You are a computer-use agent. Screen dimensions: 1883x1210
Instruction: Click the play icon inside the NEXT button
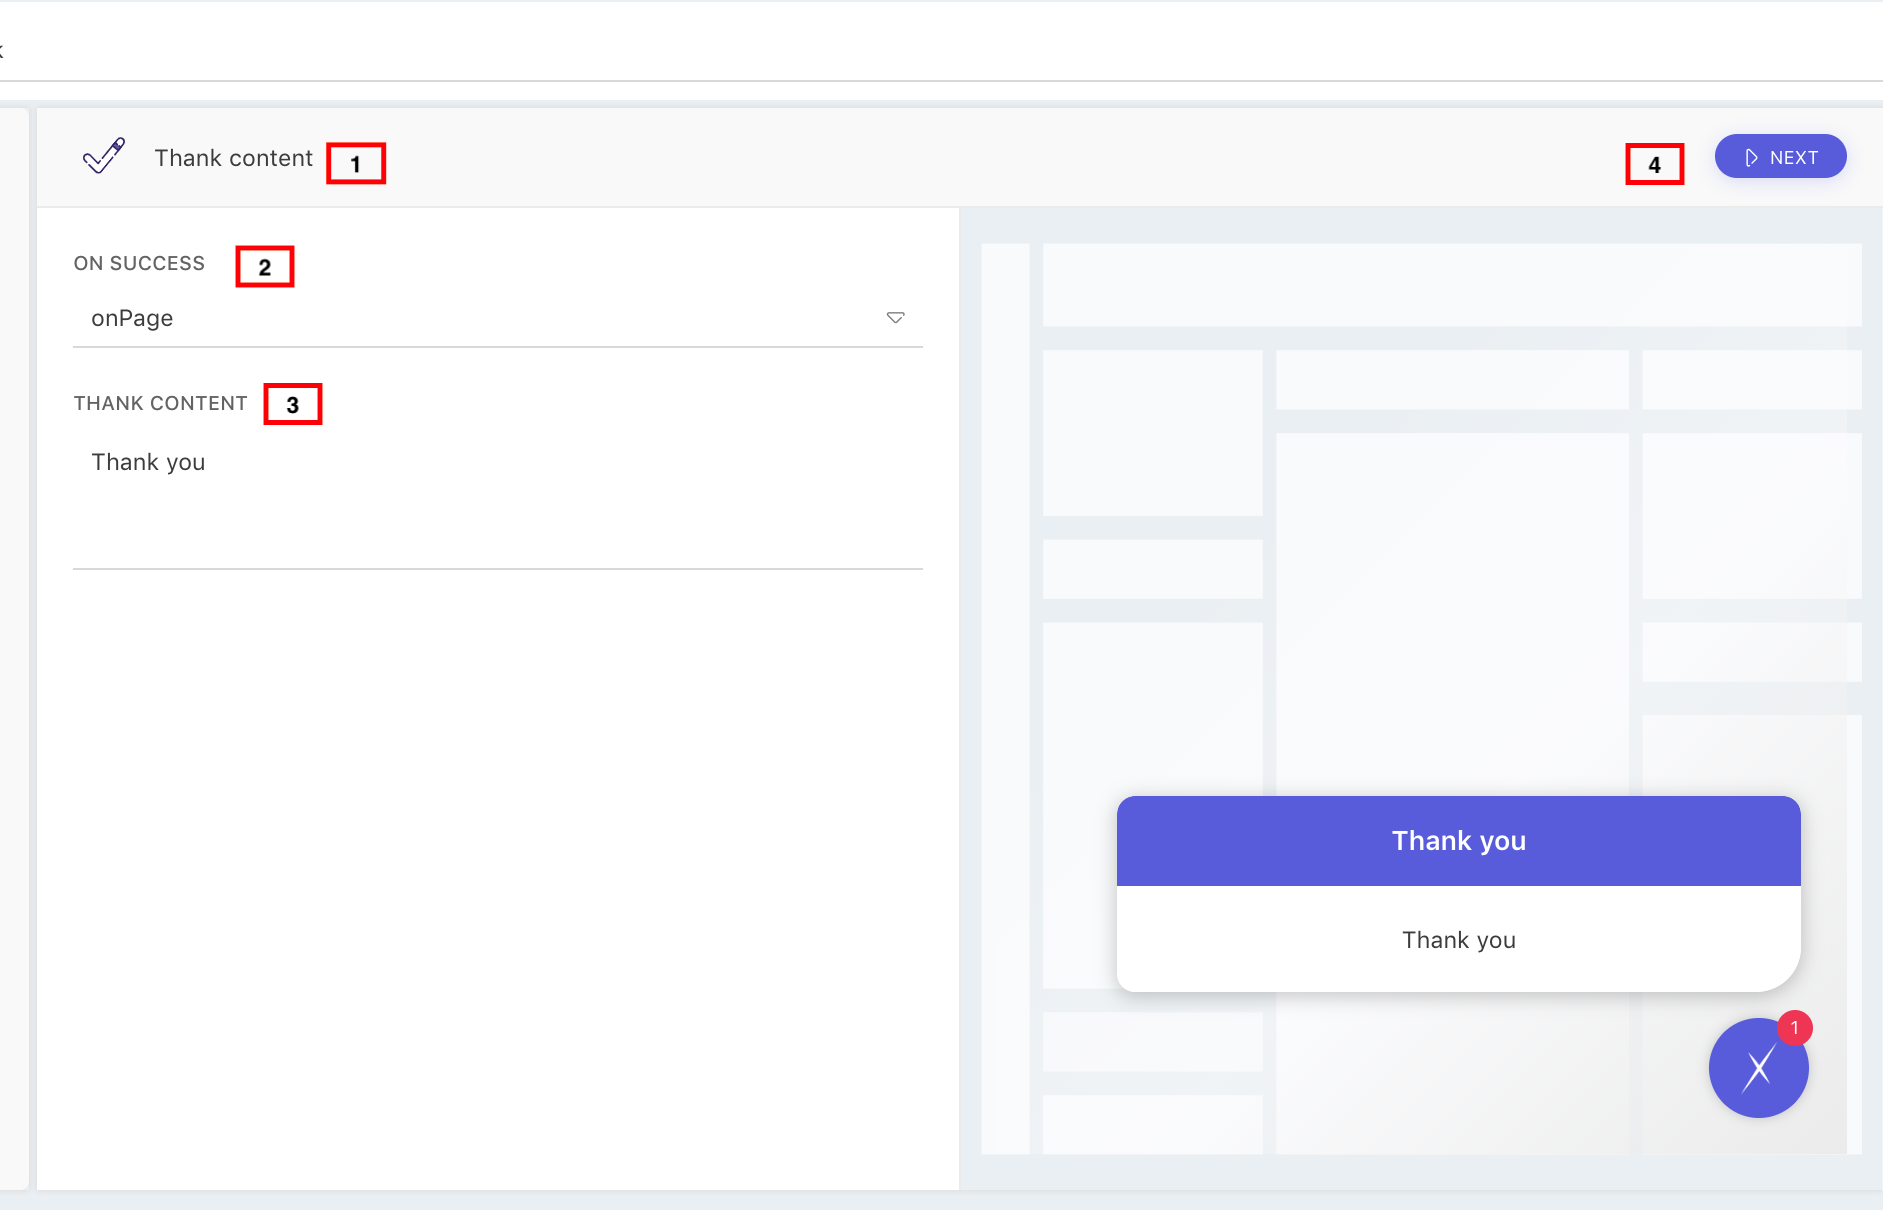click(x=1751, y=158)
